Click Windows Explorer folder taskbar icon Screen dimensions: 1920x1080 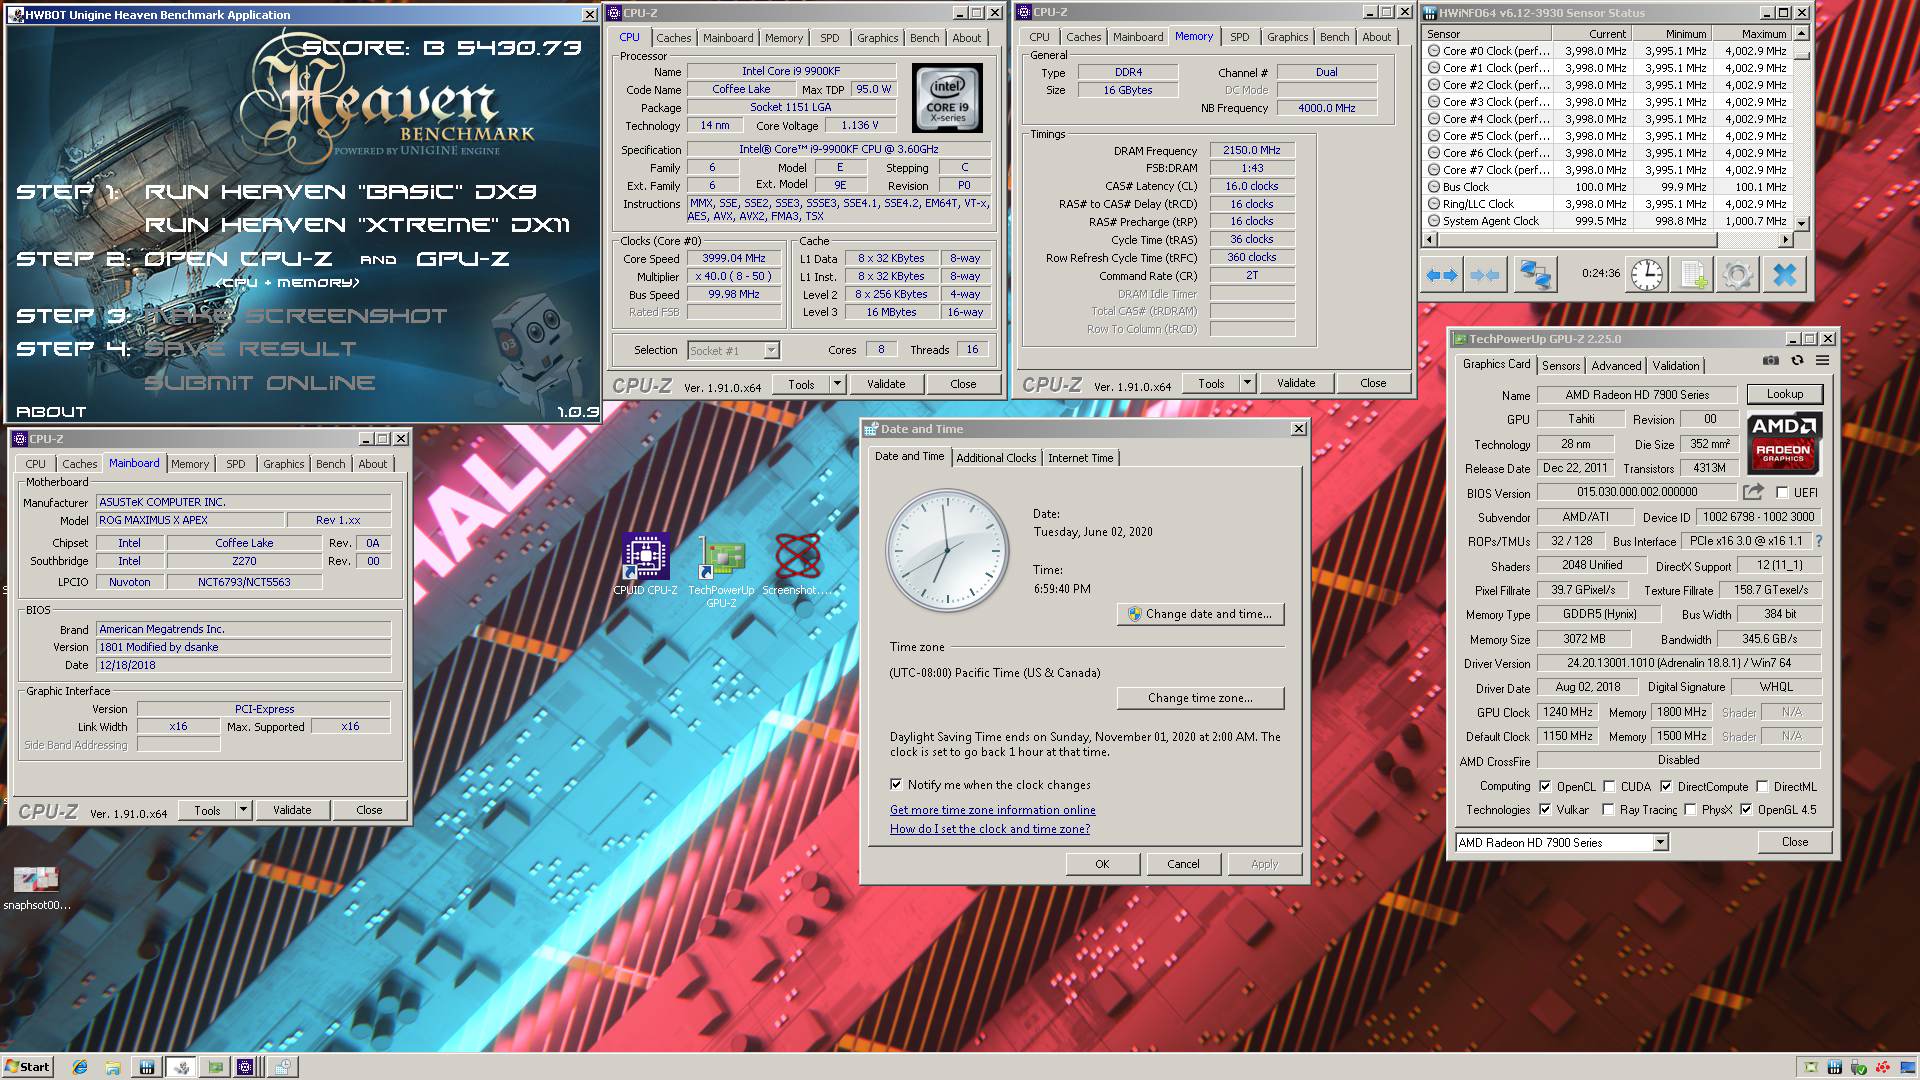(112, 1067)
